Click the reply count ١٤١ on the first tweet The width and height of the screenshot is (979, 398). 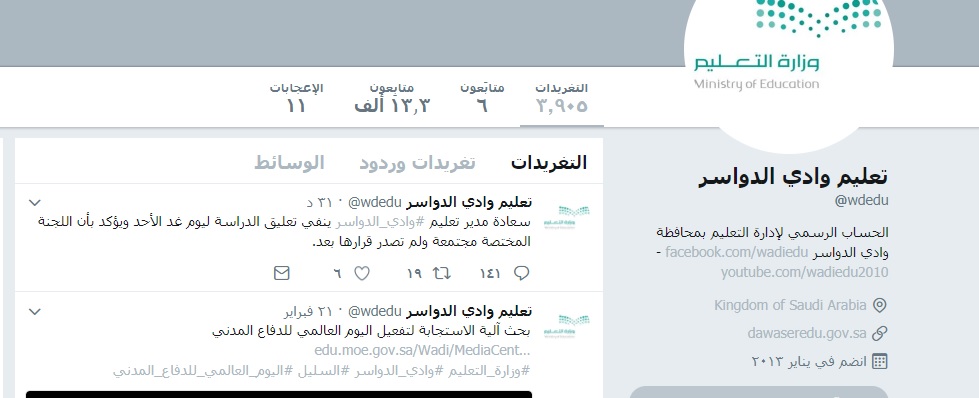pyautogui.click(x=490, y=274)
